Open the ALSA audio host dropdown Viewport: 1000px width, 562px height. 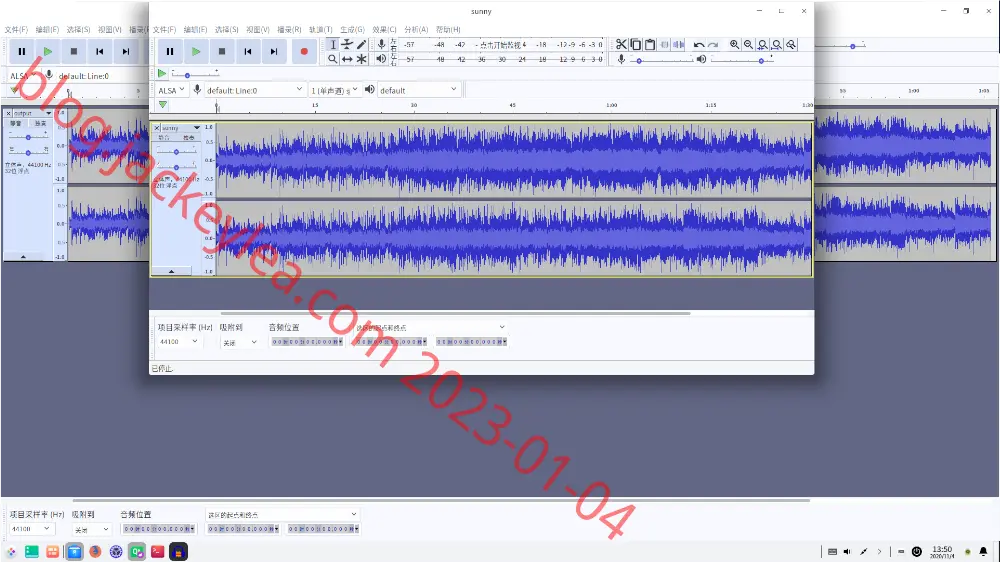tap(171, 90)
